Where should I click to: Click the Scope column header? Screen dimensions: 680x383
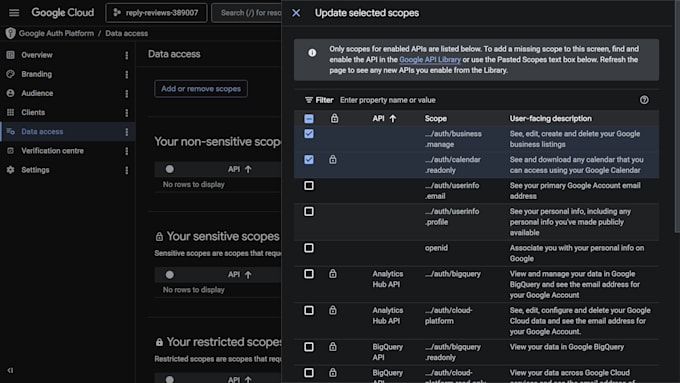pos(435,118)
